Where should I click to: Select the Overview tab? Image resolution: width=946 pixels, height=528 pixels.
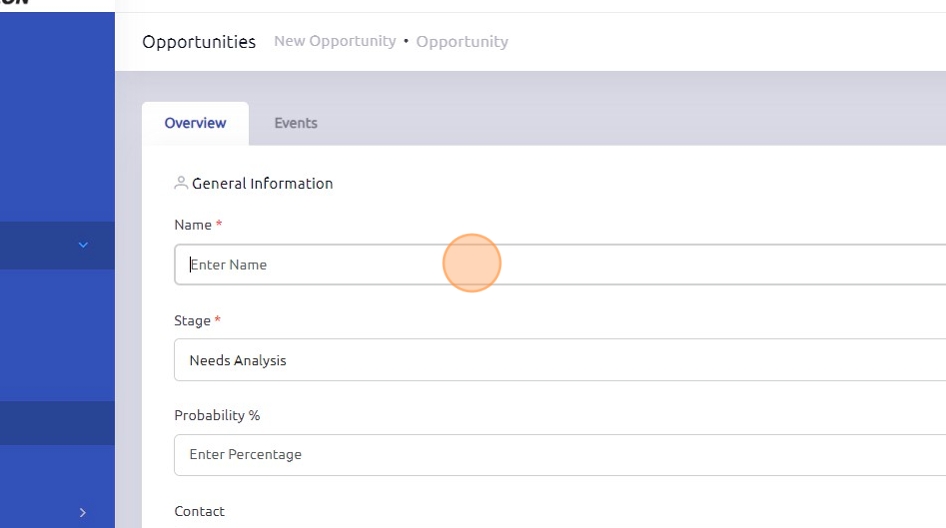(195, 123)
